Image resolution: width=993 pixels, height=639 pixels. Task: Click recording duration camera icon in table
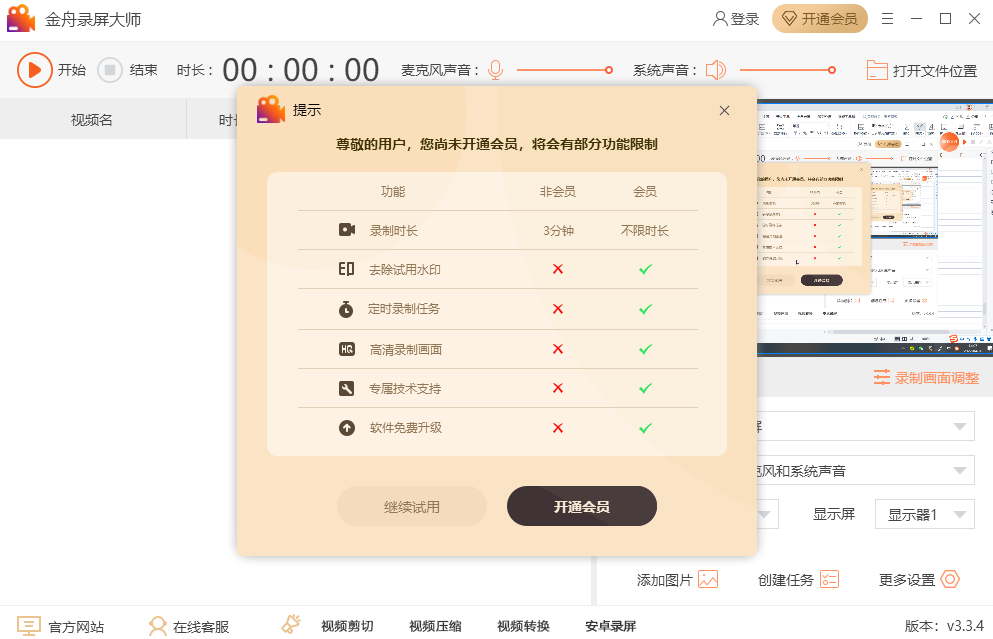tap(346, 230)
